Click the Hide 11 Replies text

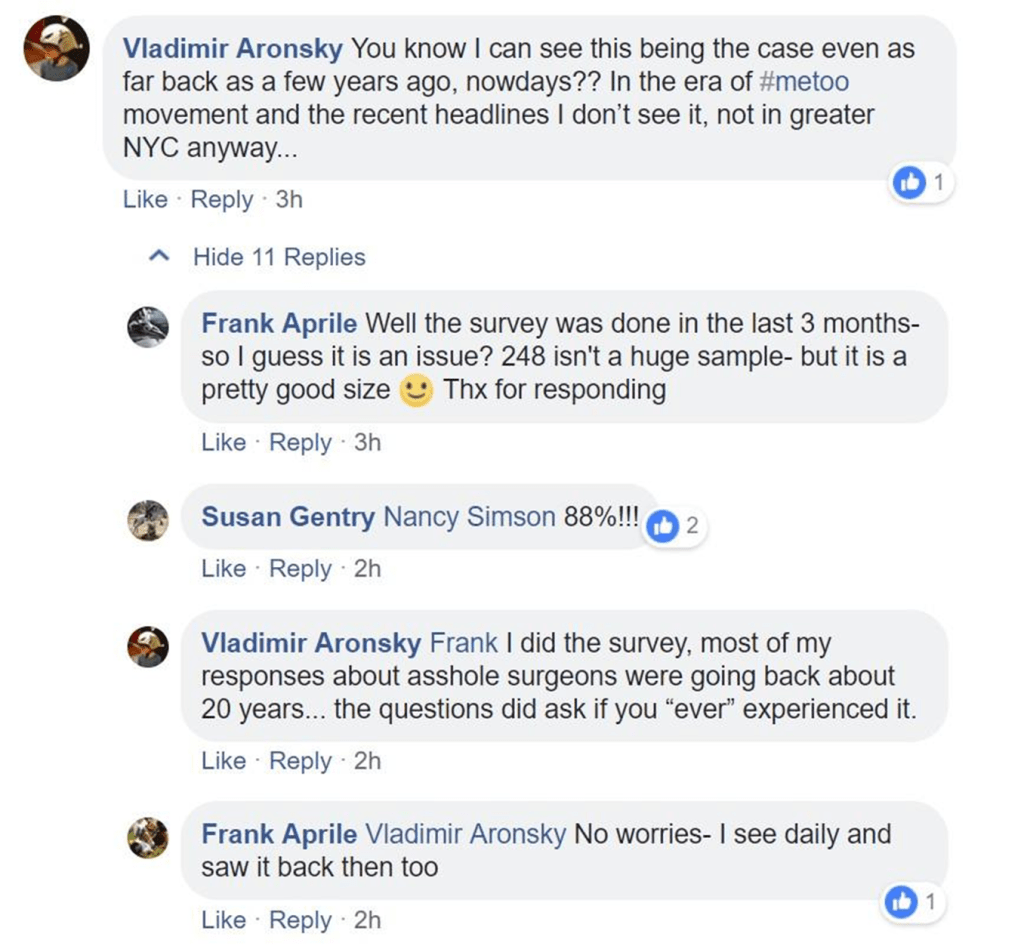tap(279, 257)
